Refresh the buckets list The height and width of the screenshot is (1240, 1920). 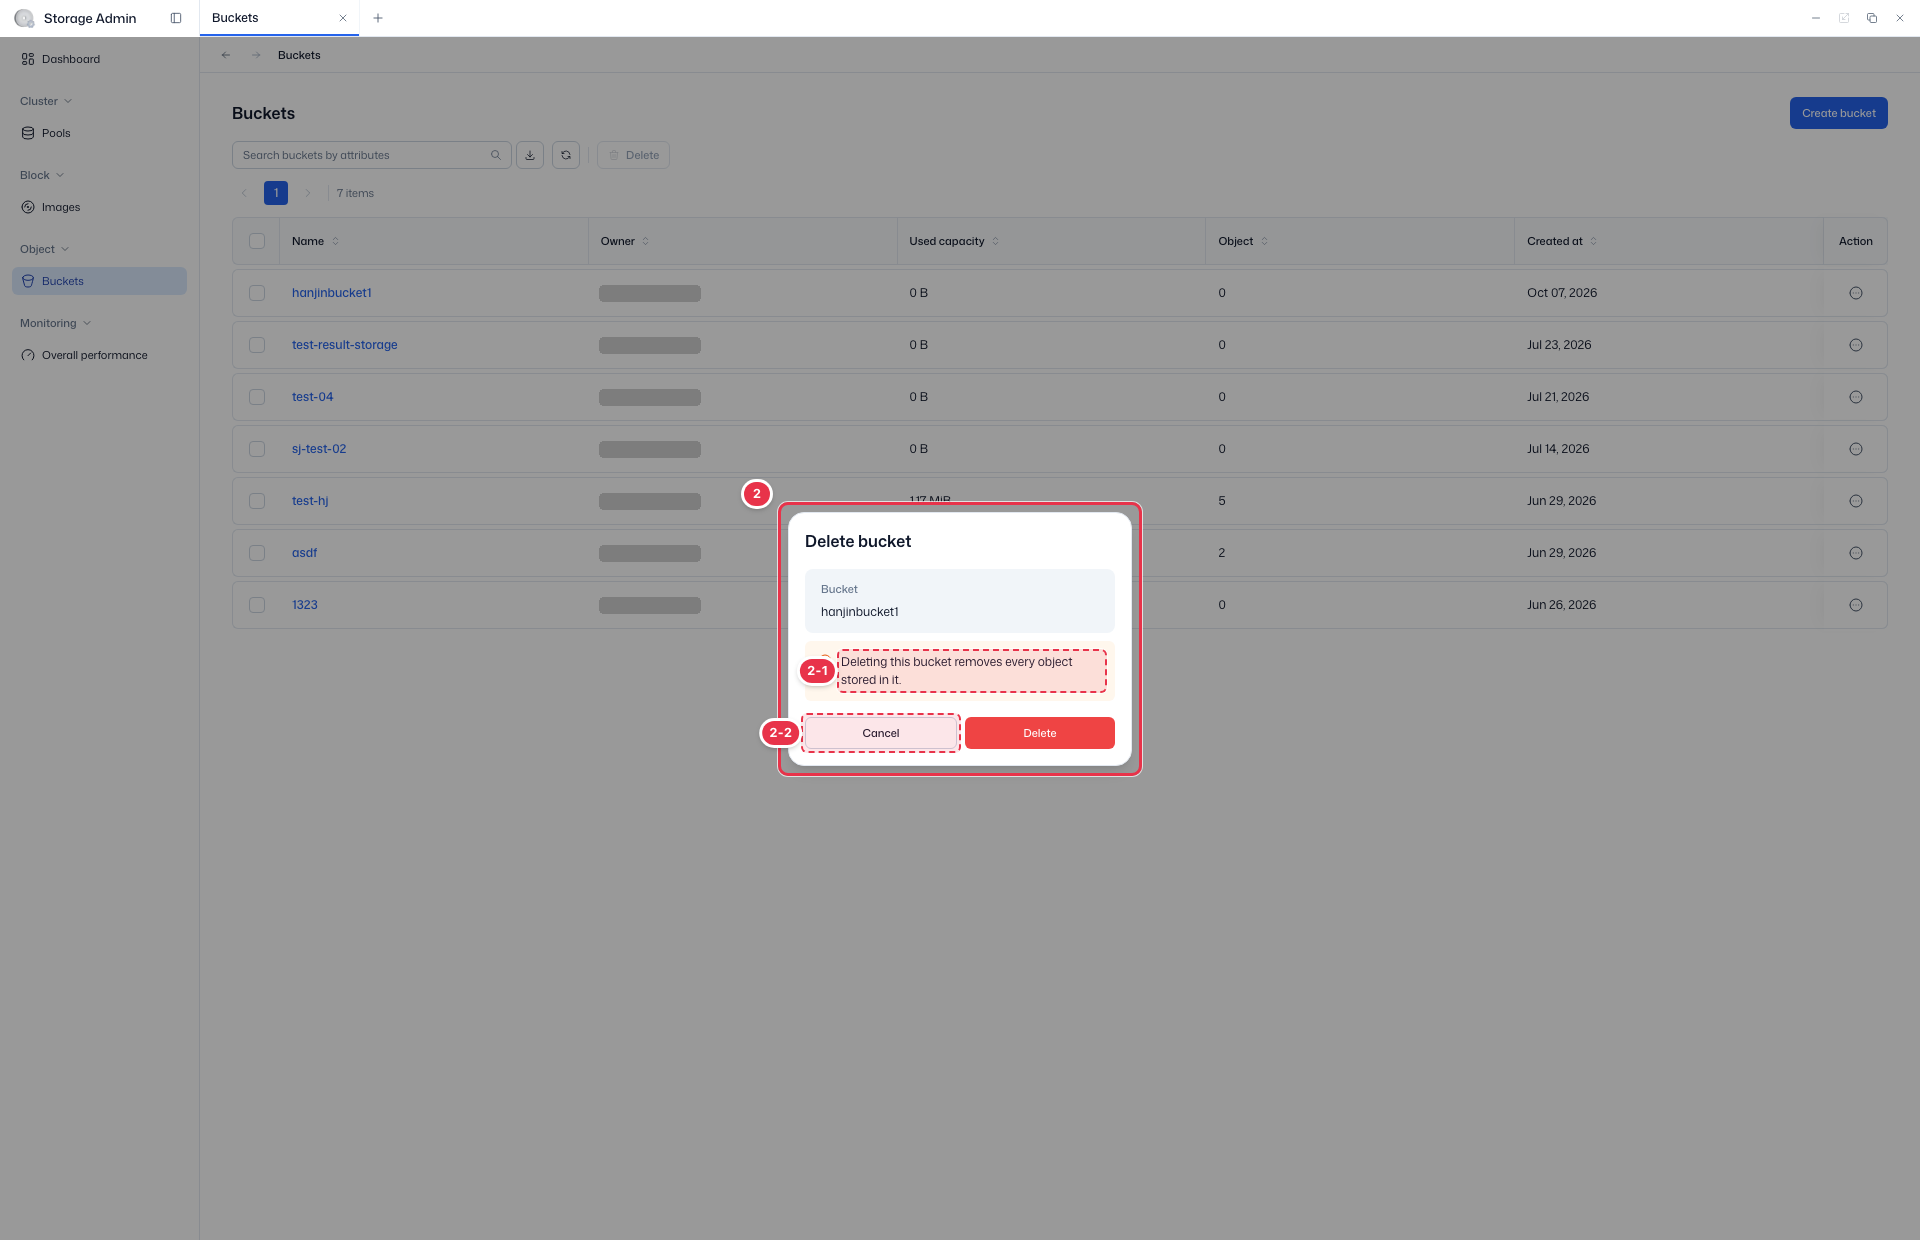[x=566, y=155]
